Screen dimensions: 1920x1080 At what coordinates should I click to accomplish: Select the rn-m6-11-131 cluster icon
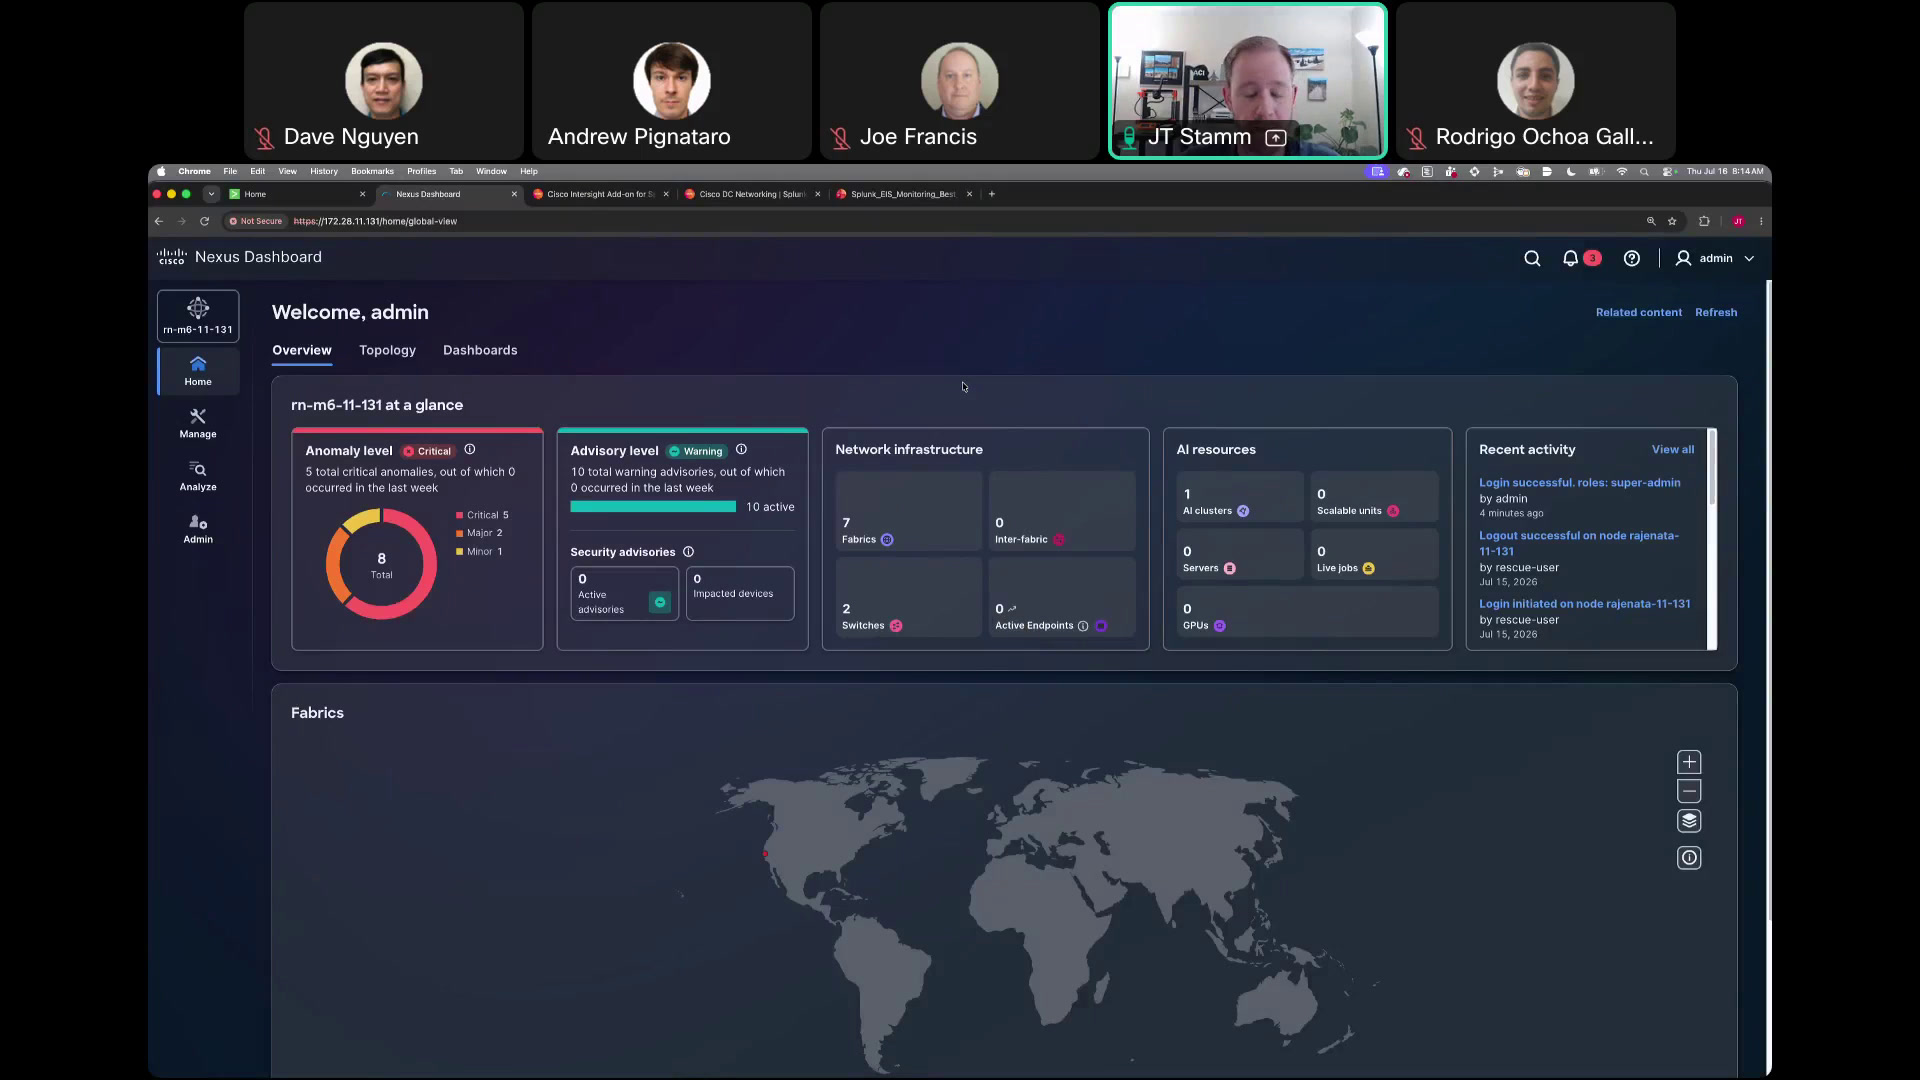click(x=198, y=316)
